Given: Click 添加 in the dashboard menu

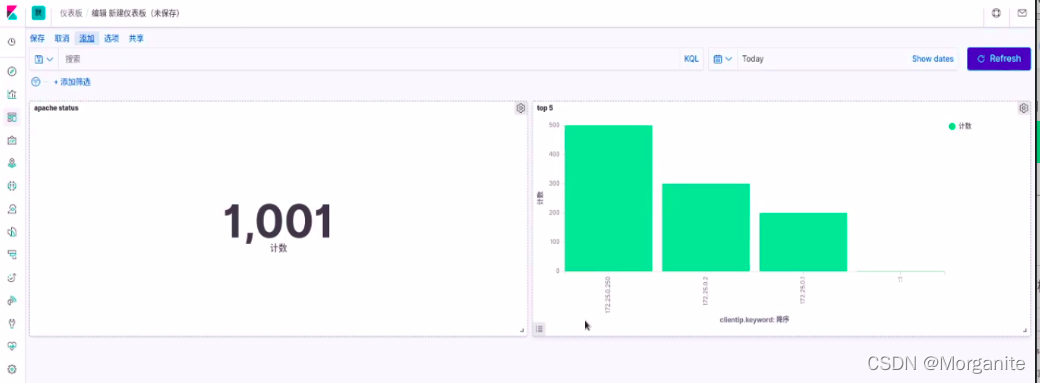Looking at the screenshot, I should [x=87, y=38].
